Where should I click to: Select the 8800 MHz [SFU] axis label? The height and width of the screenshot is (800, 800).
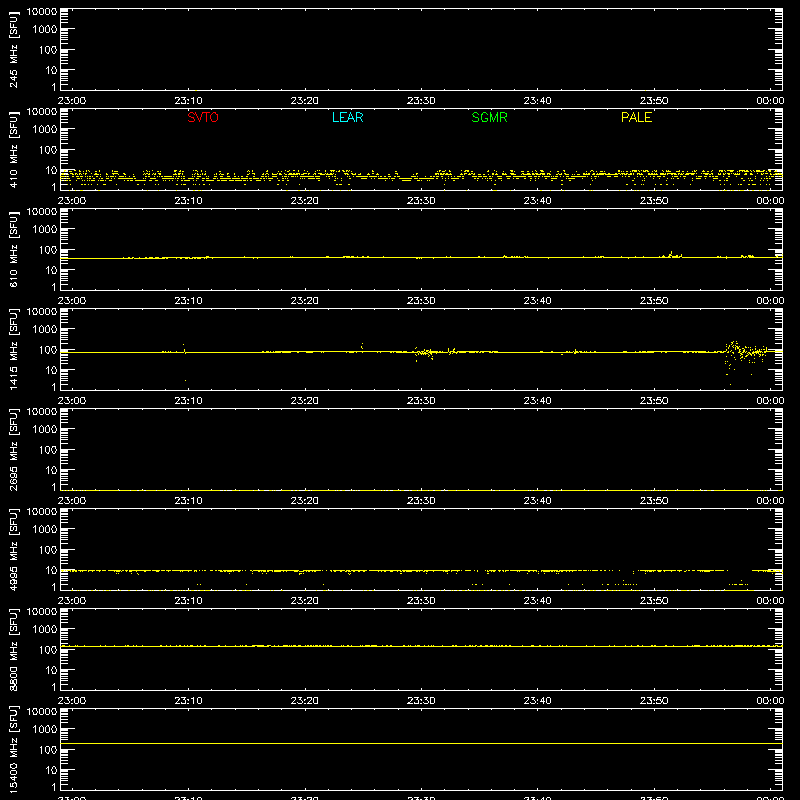point(14,650)
